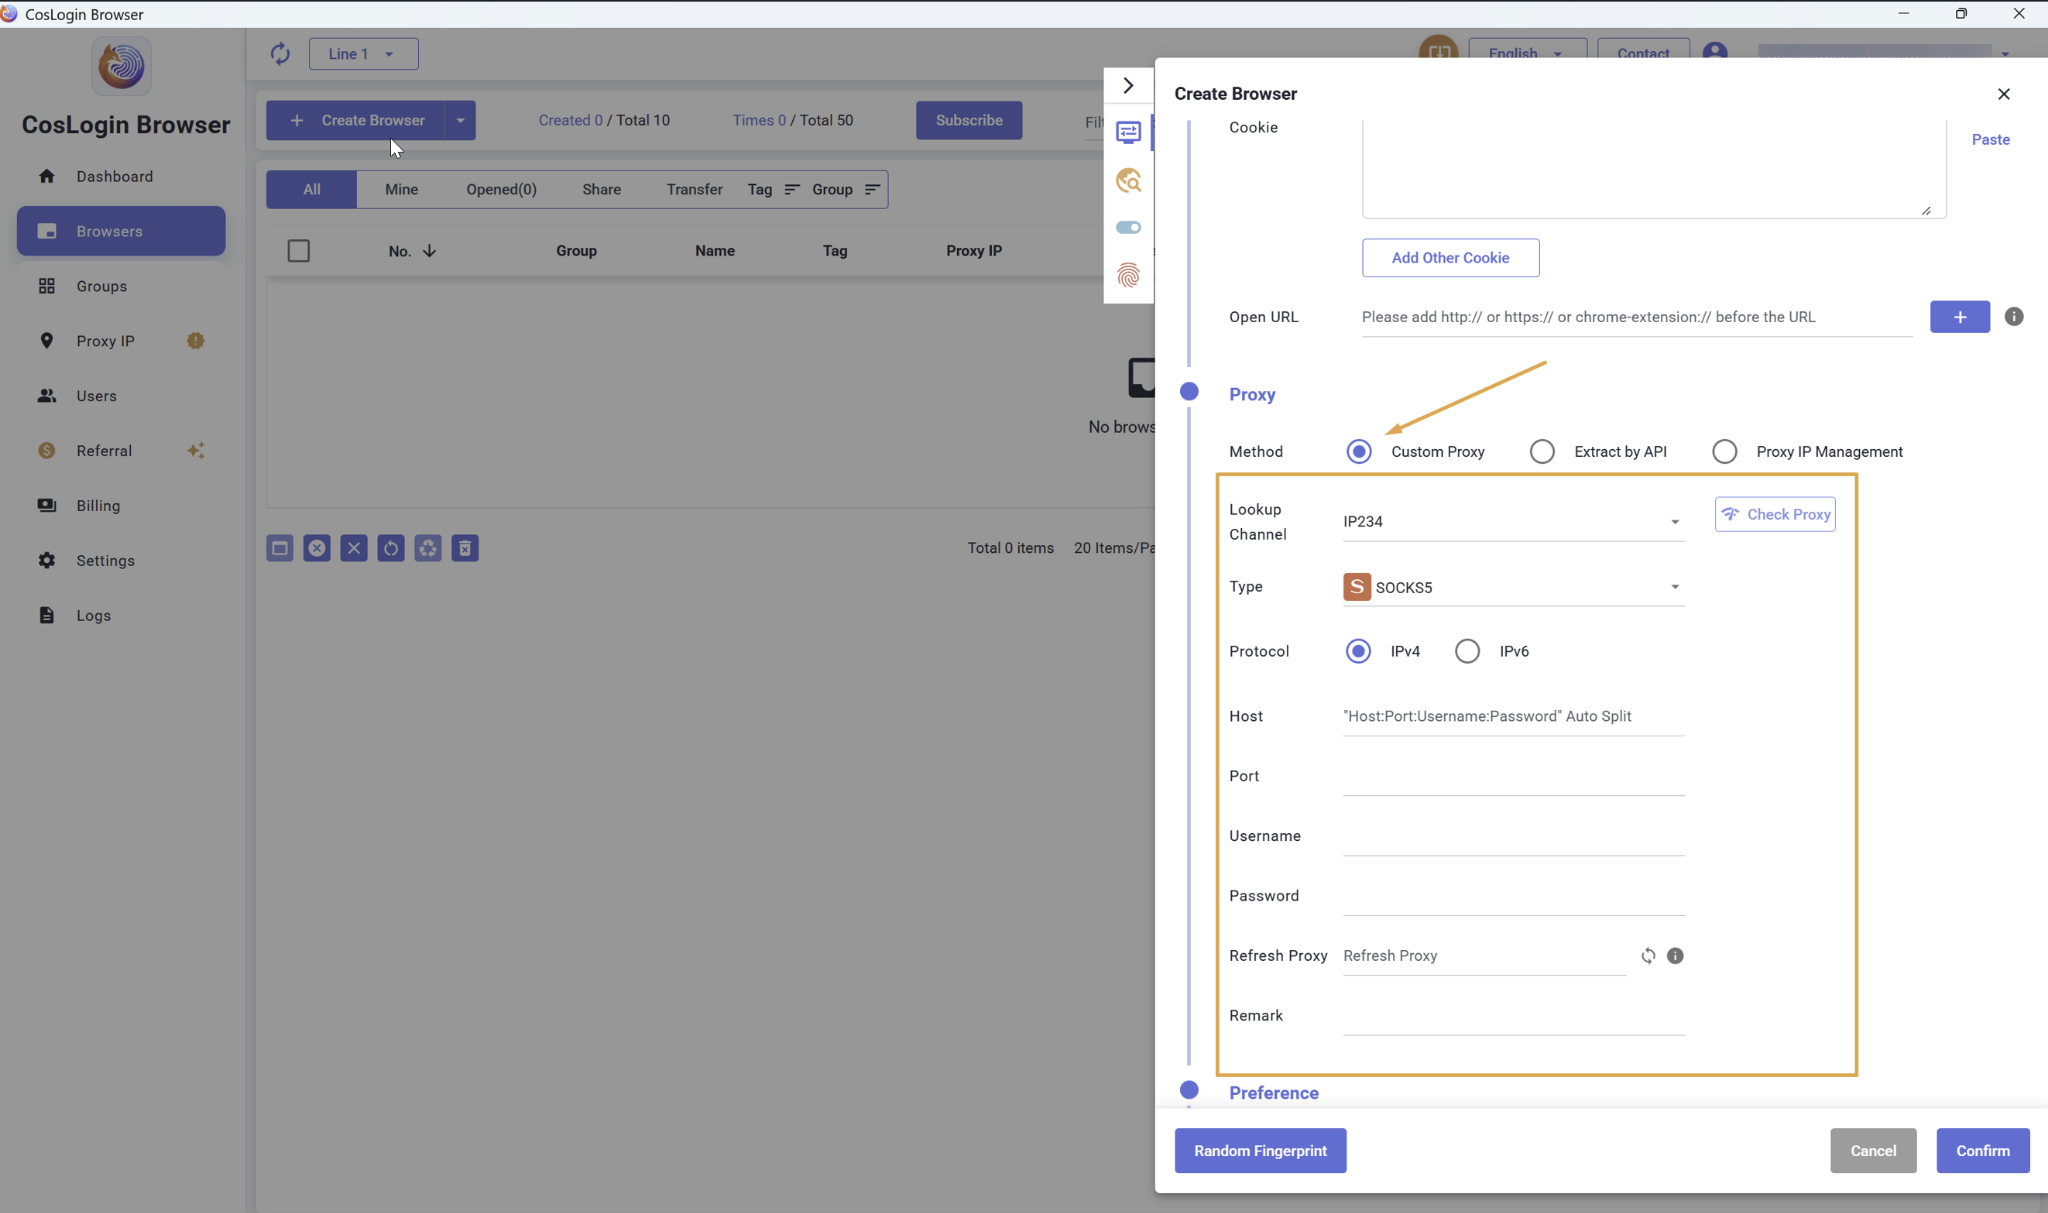Click the globe search icon in side strip
The width and height of the screenshot is (2048, 1213).
(1128, 180)
